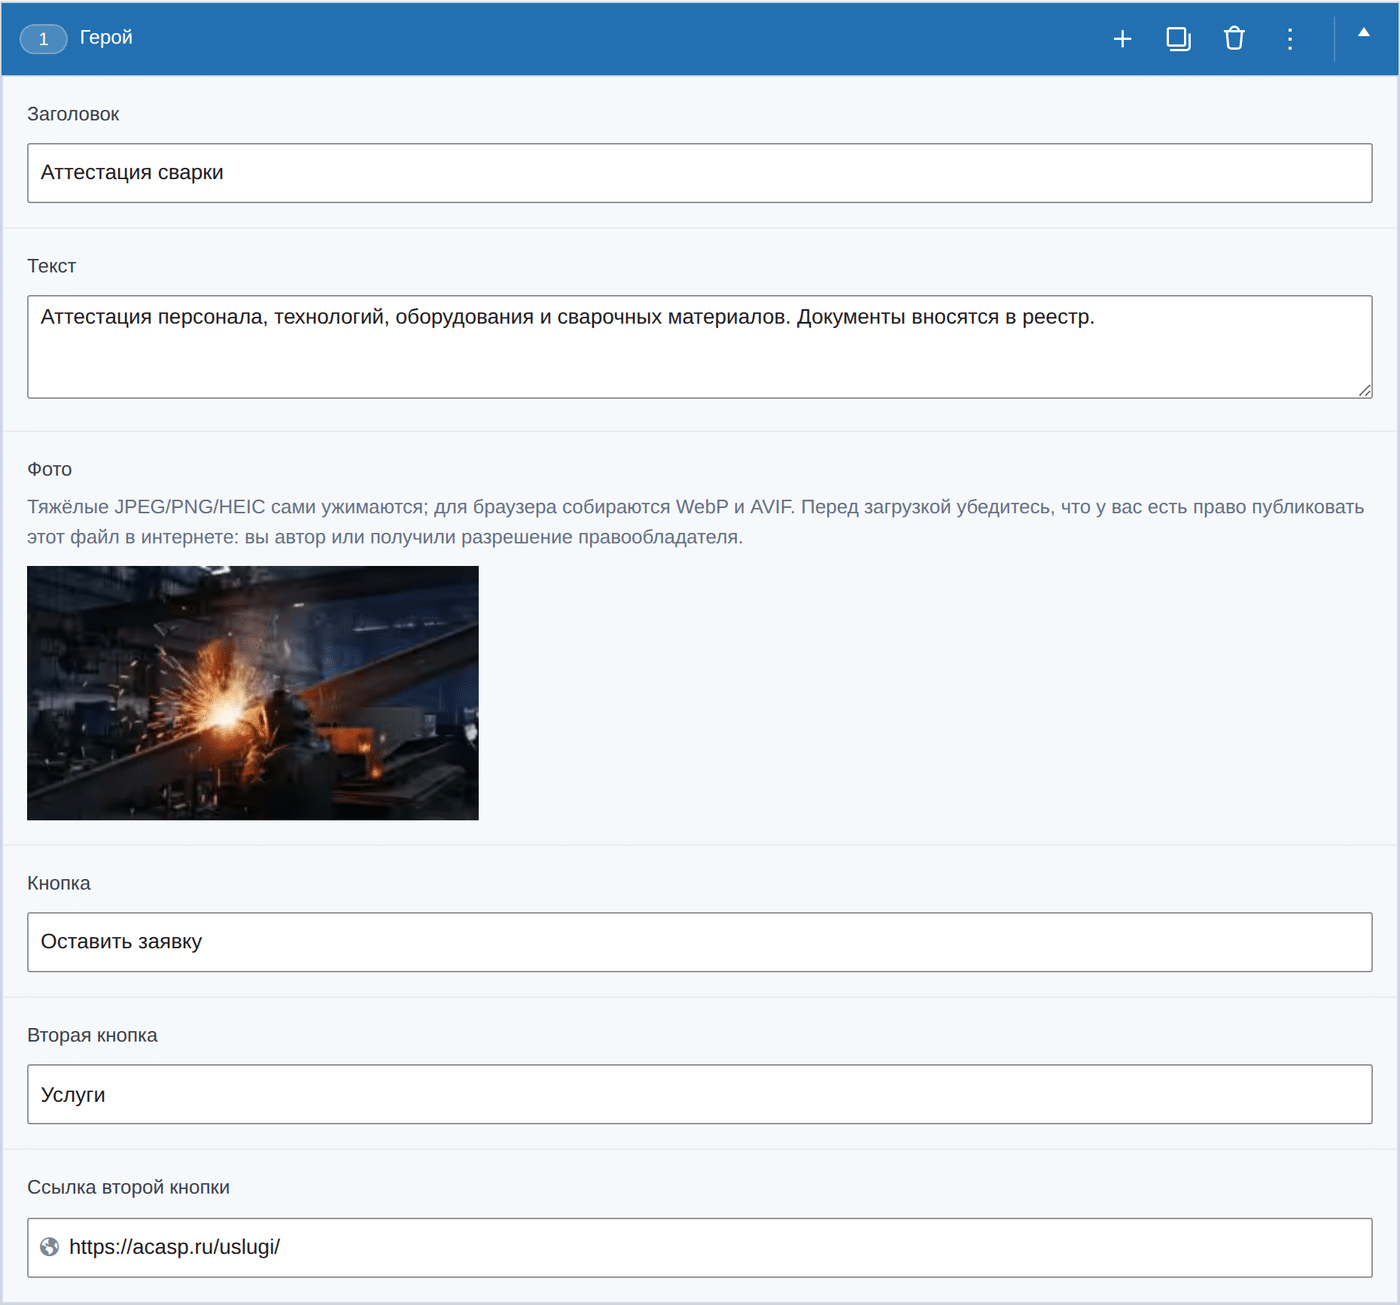The image size is (1400, 1305).
Task: Click the Герой block title
Action: pos(106,37)
